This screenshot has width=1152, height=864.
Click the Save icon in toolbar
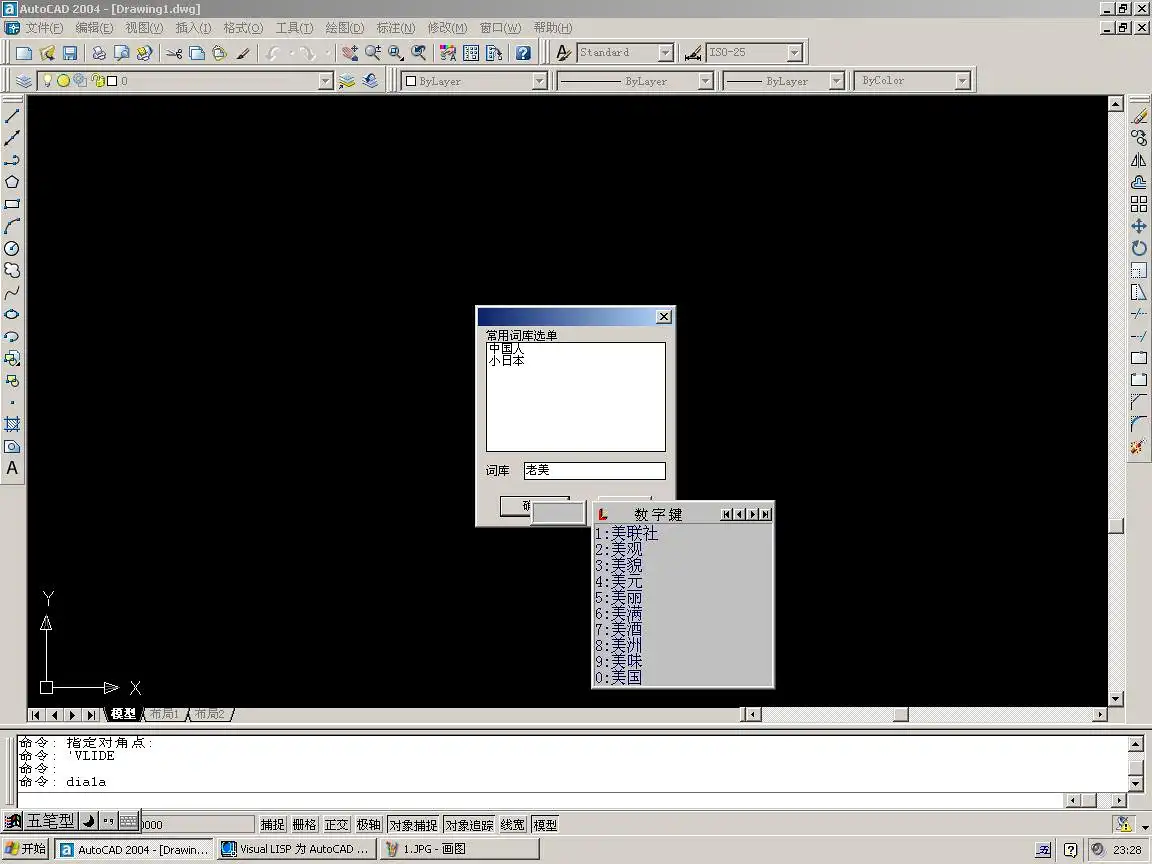(70, 53)
